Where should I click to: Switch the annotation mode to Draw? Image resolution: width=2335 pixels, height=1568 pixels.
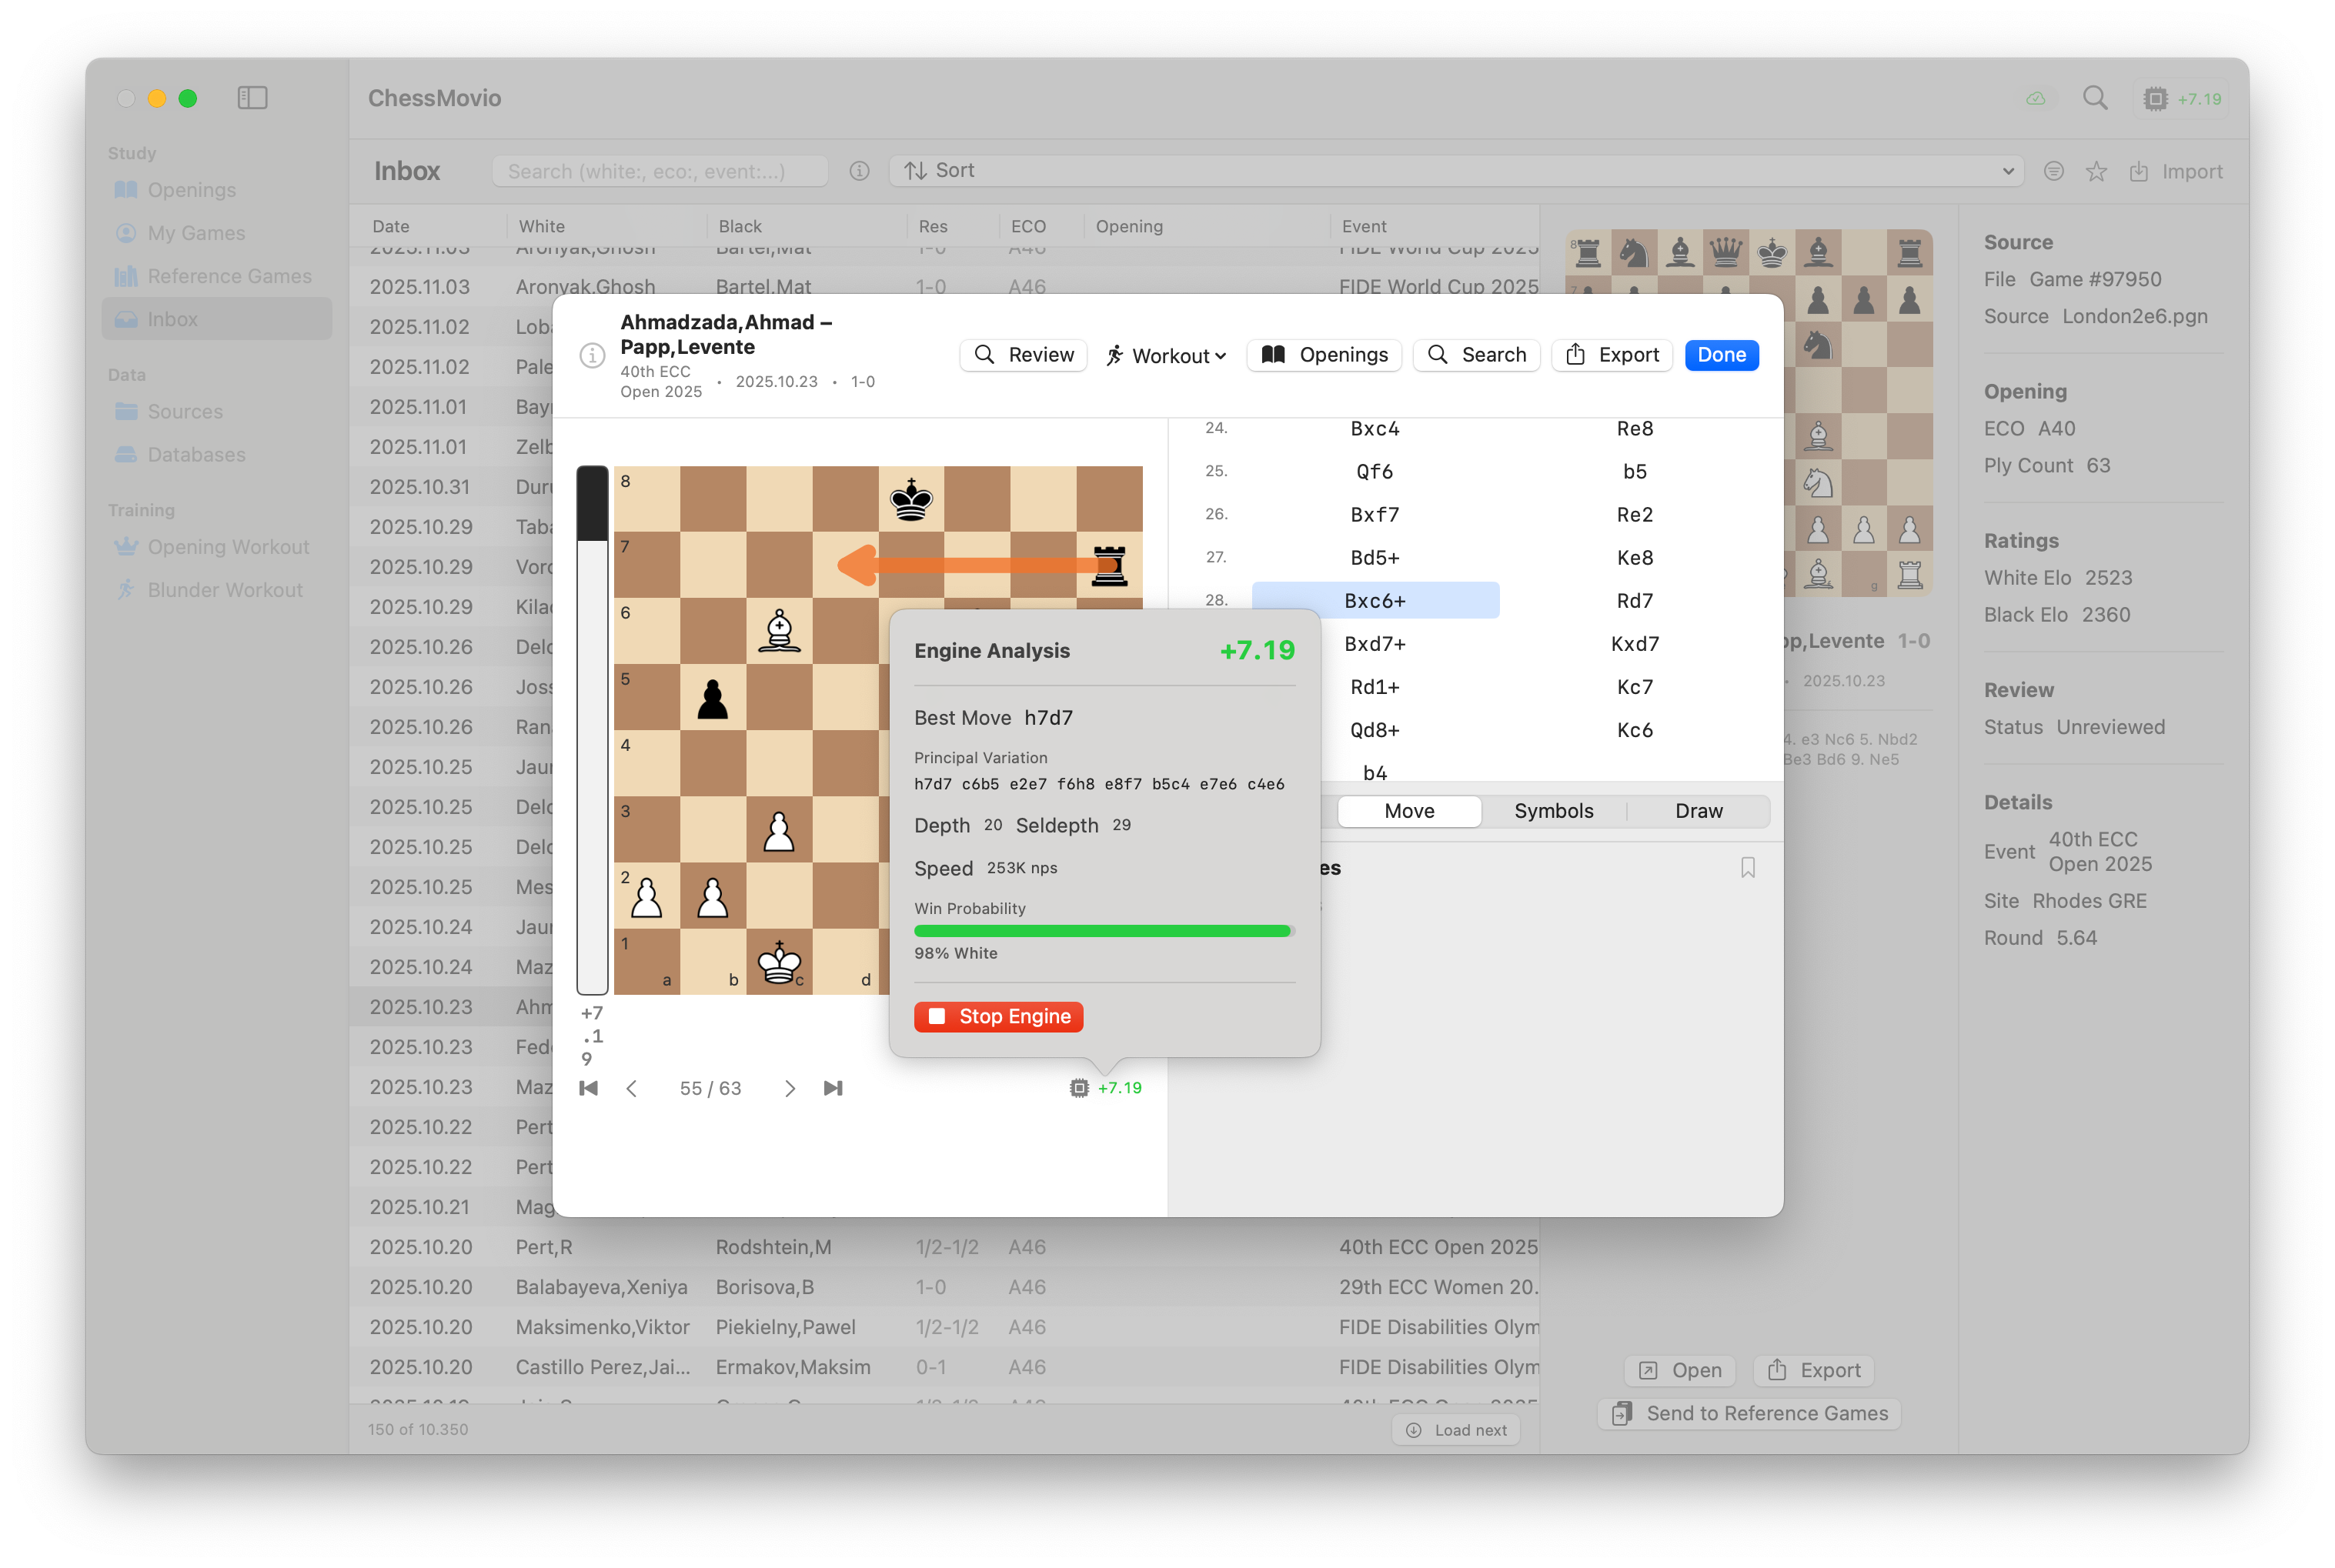point(1699,811)
